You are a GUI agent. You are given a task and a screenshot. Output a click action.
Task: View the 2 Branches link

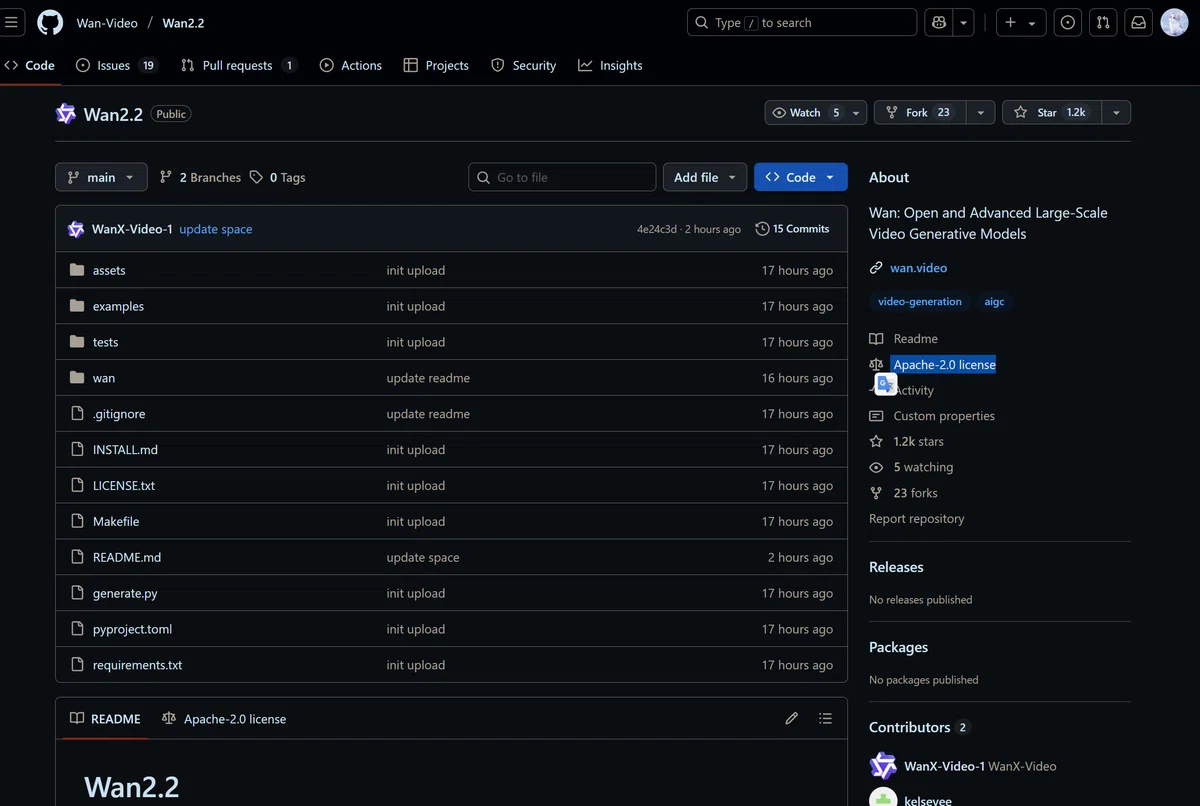tap(200, 177)
